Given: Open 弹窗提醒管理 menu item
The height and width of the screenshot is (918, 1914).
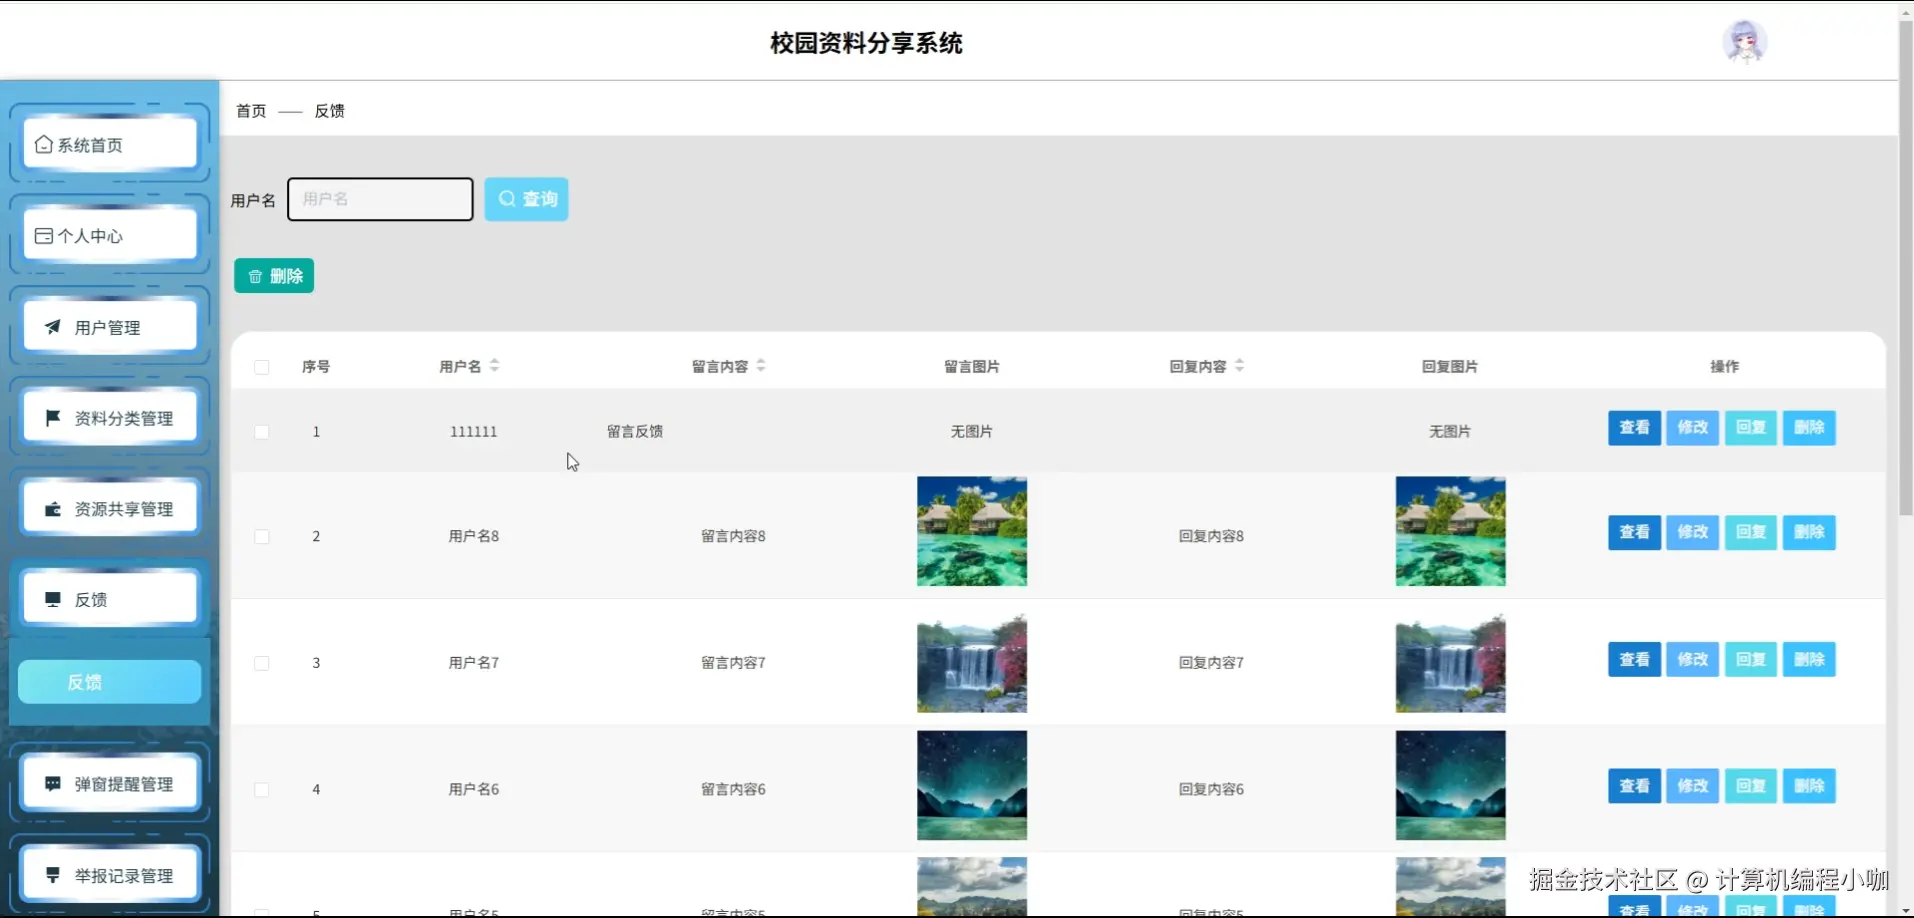Looking at the screenshot, I should (110, 784).
